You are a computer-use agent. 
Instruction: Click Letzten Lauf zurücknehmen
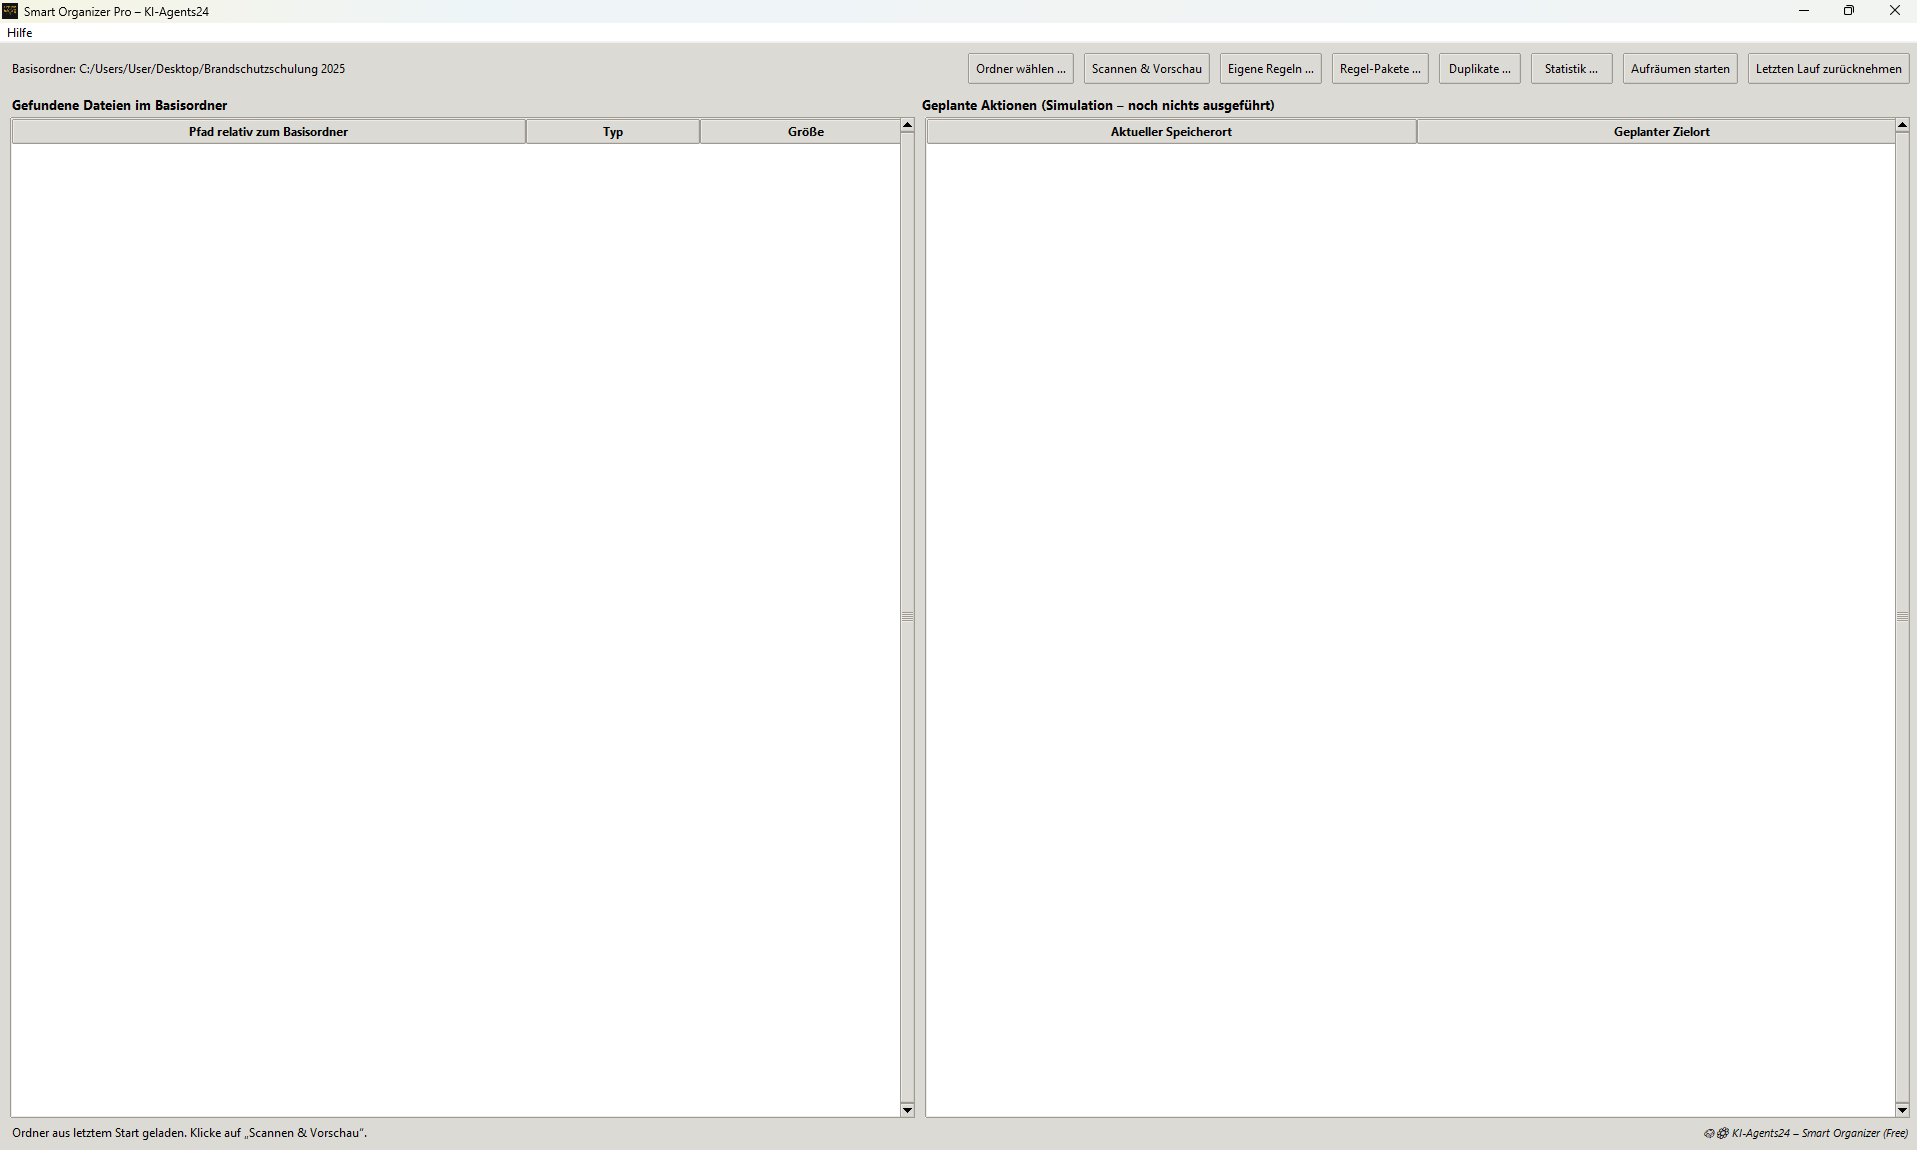pyautogui.click(x=1828, y=69)
